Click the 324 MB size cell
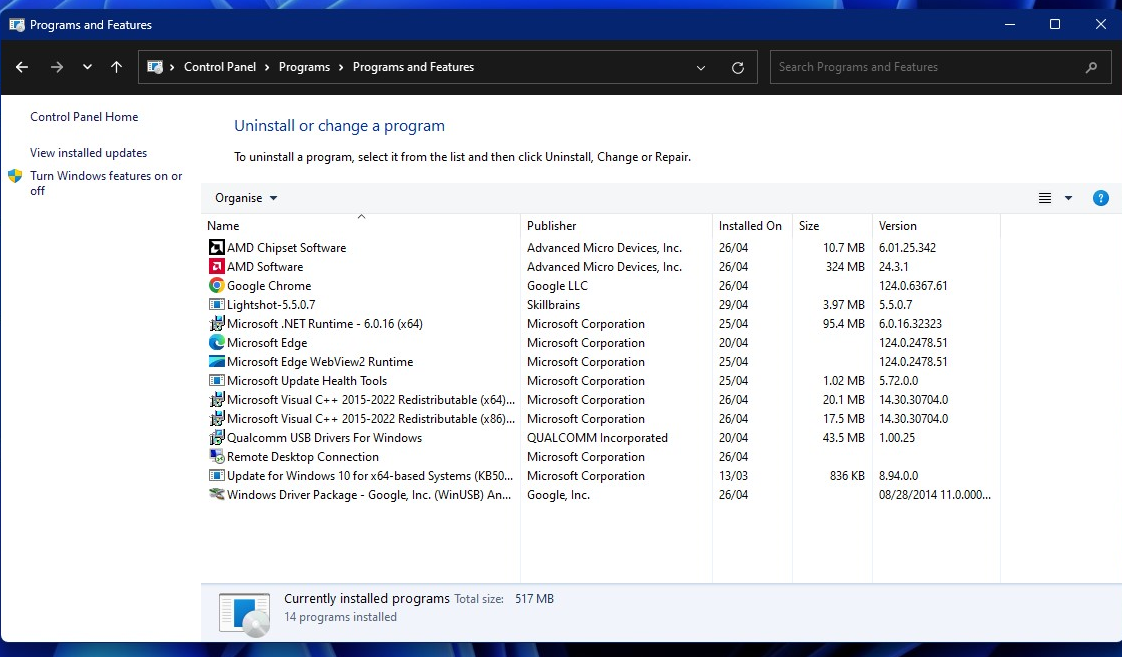This screenshot has height=657, width=1122. coord(845,266)
